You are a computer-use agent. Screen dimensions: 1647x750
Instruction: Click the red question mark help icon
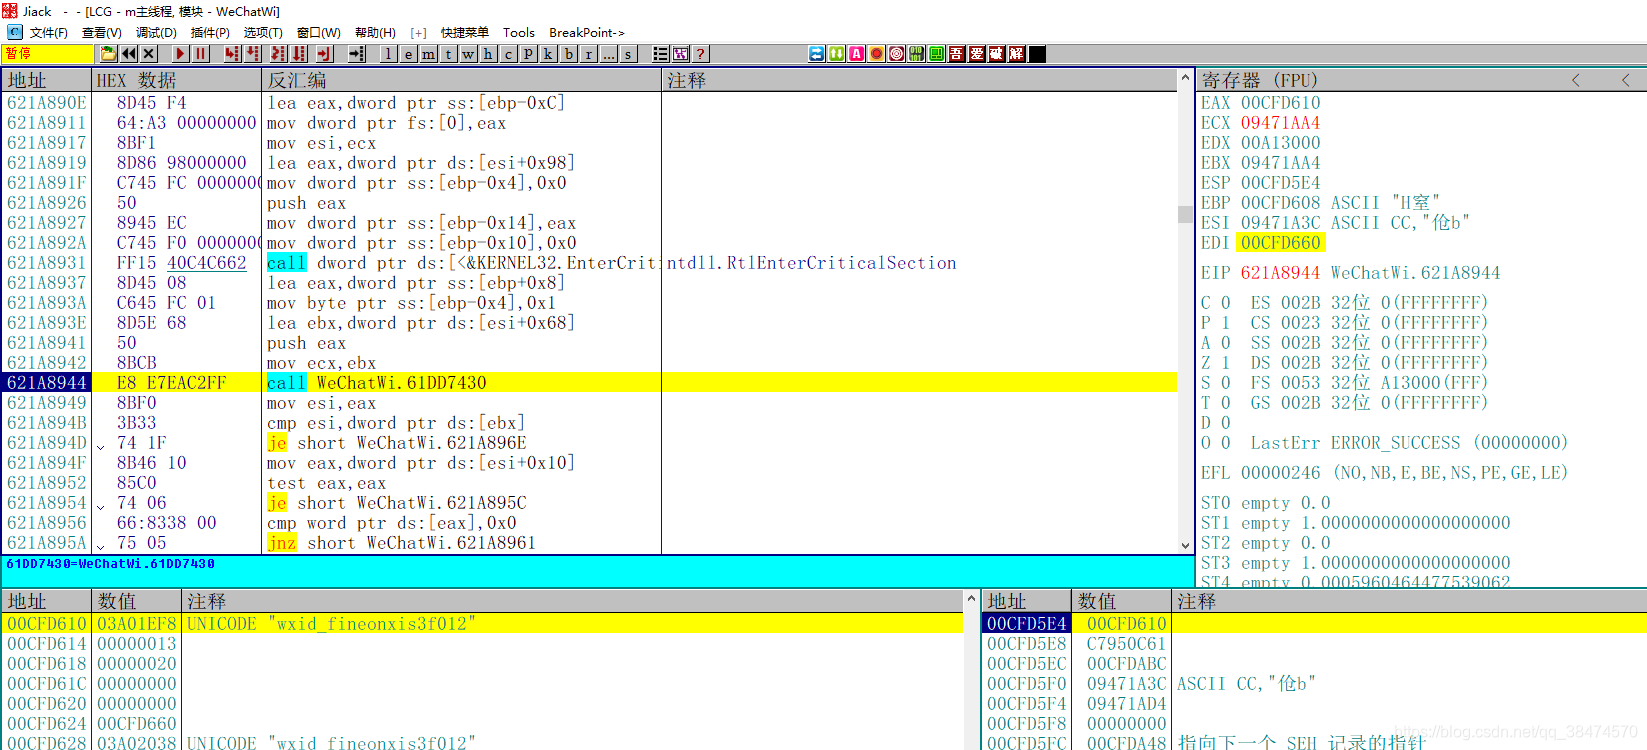tap(700, 54)
